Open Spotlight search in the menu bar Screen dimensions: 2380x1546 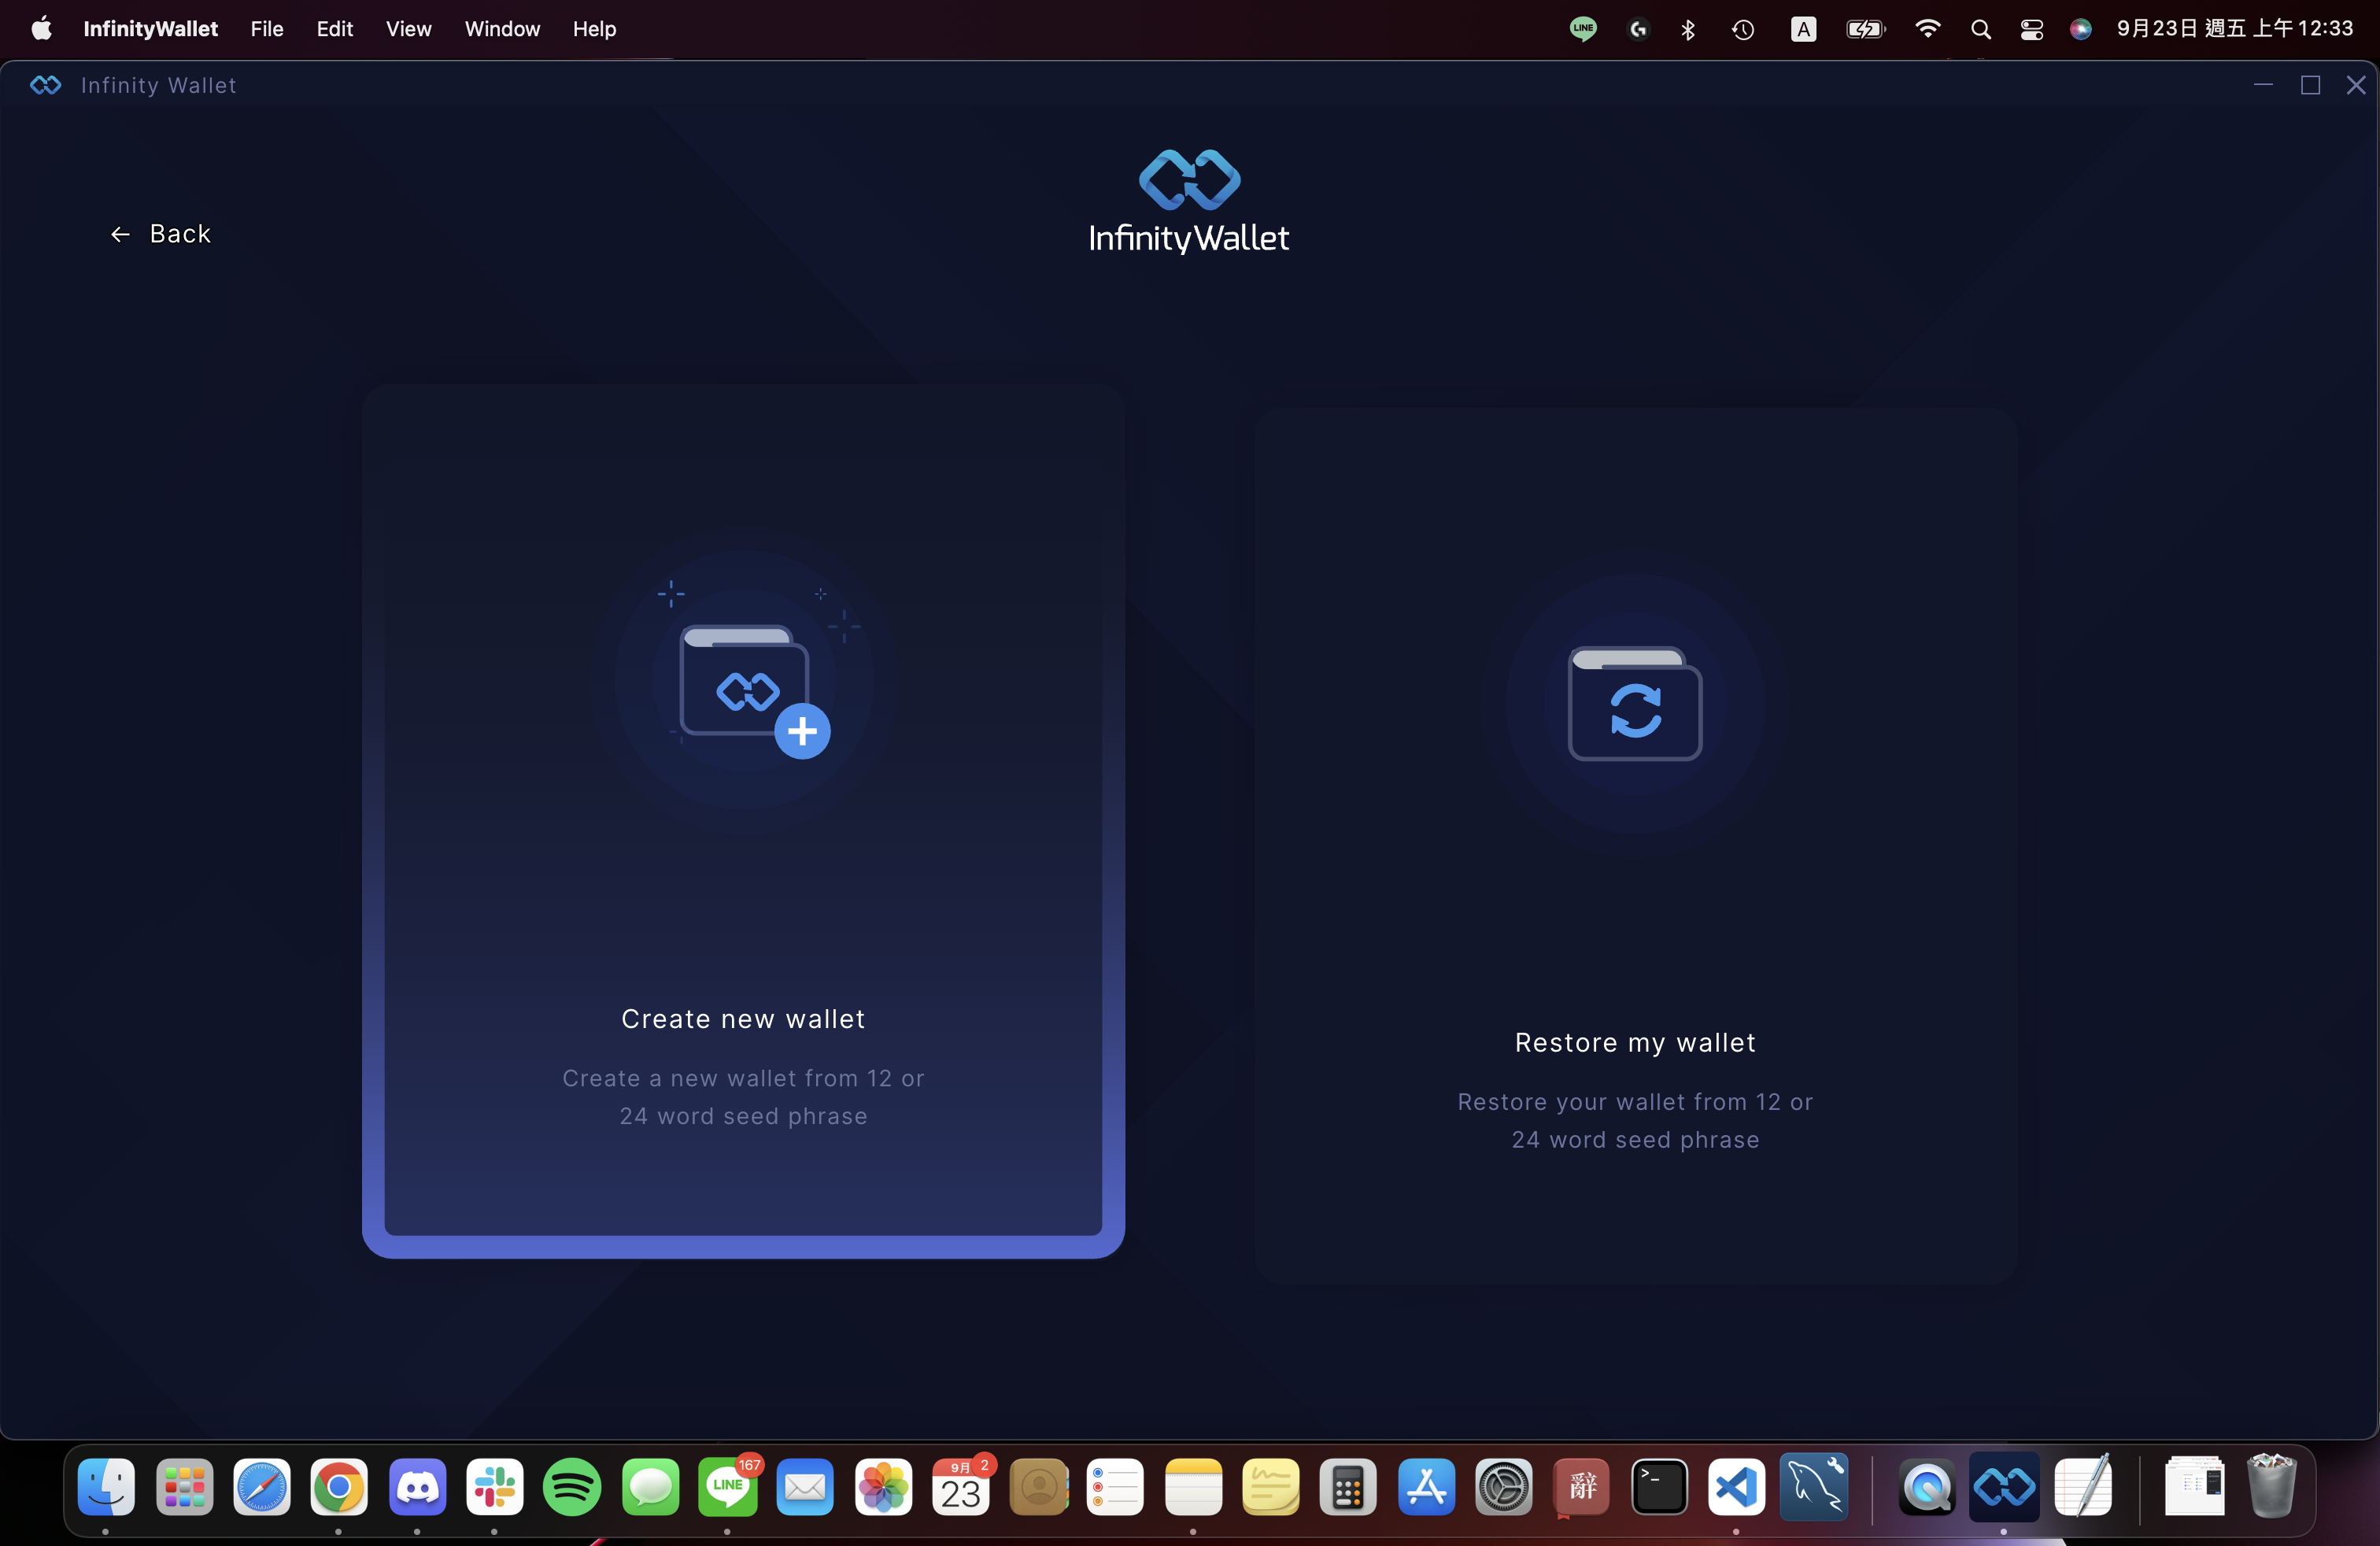click(1980, 29)
